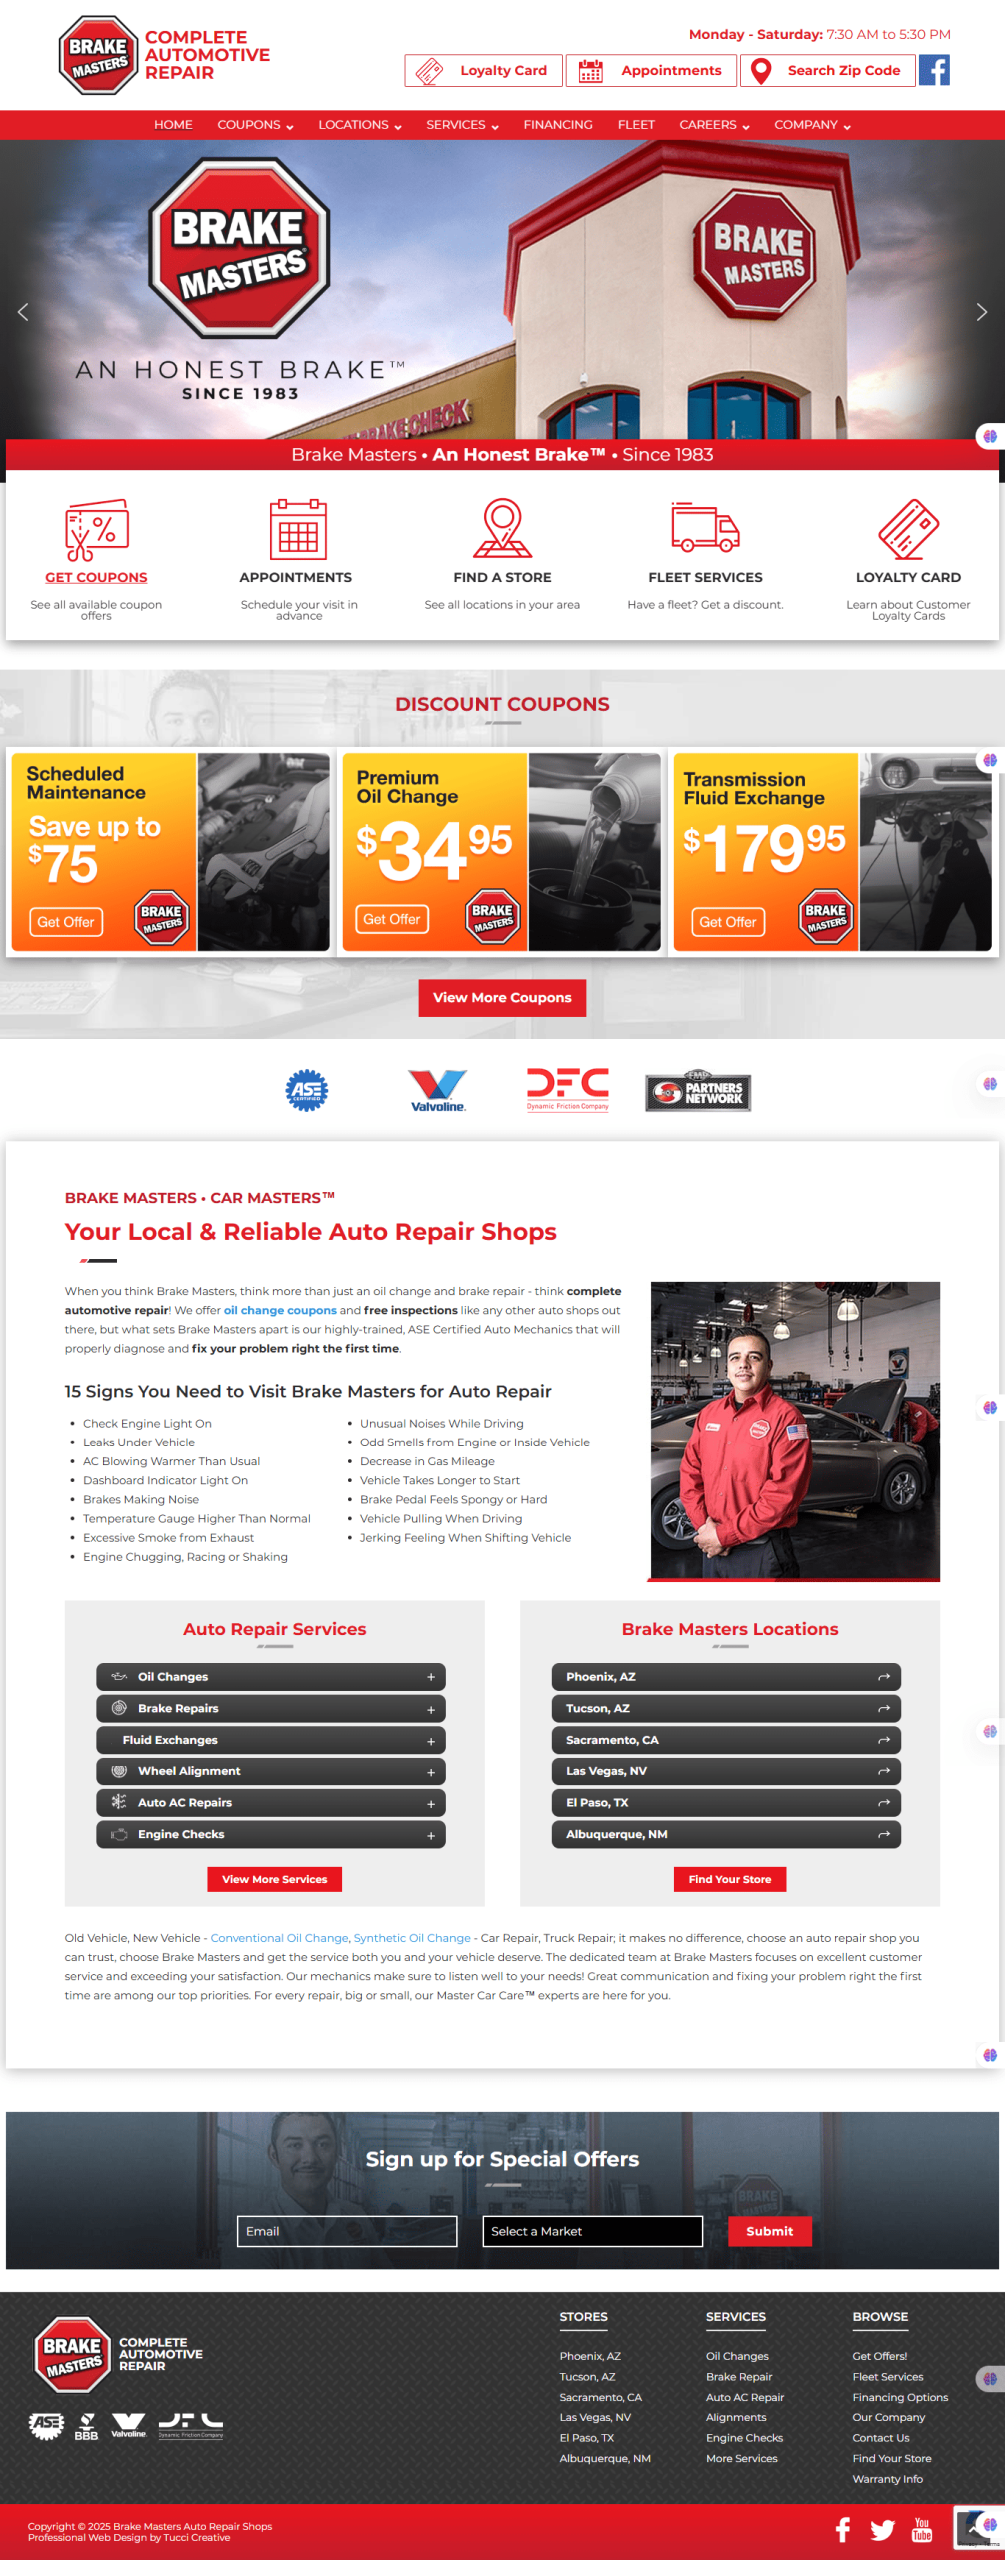
Task: Click the Appointments calendar icon
Action: pyautogui.click(x=298, y=529)
